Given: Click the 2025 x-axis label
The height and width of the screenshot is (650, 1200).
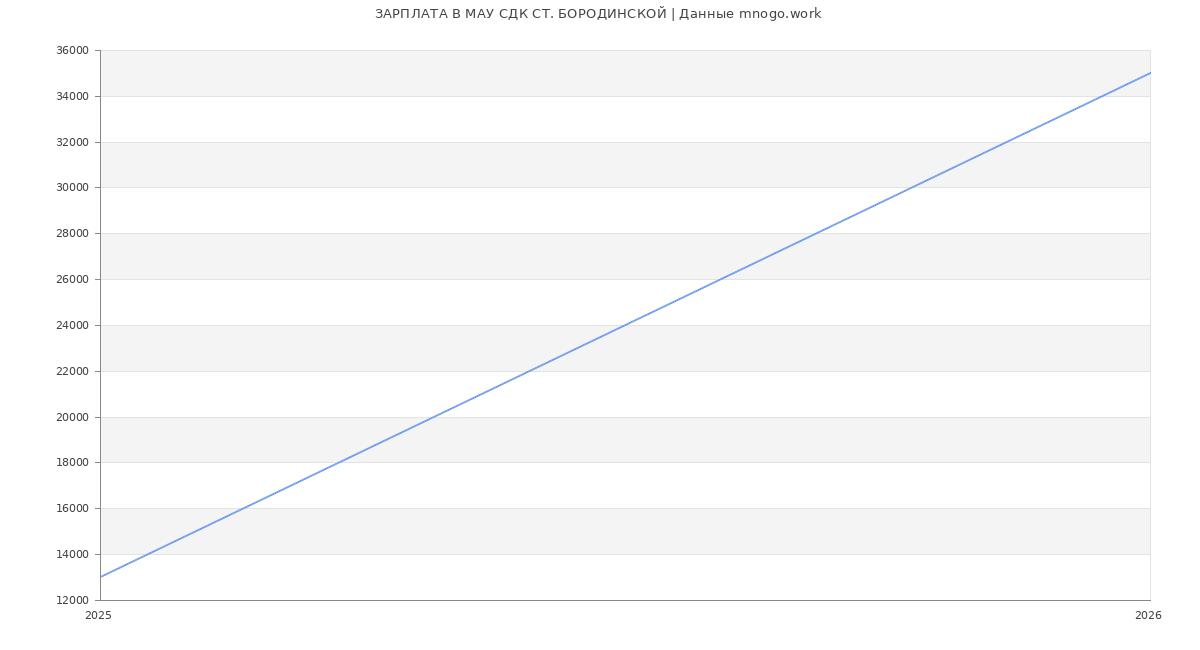Looking at the screenshot, I should click(98, 616).
